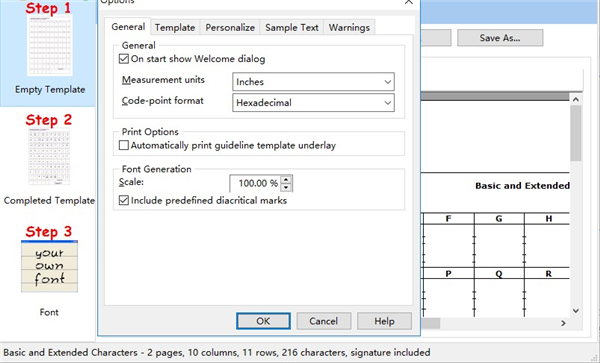The height and width of the screenshot is (363, 600).
Task: Click the OK button
Action: click(263, 321)
